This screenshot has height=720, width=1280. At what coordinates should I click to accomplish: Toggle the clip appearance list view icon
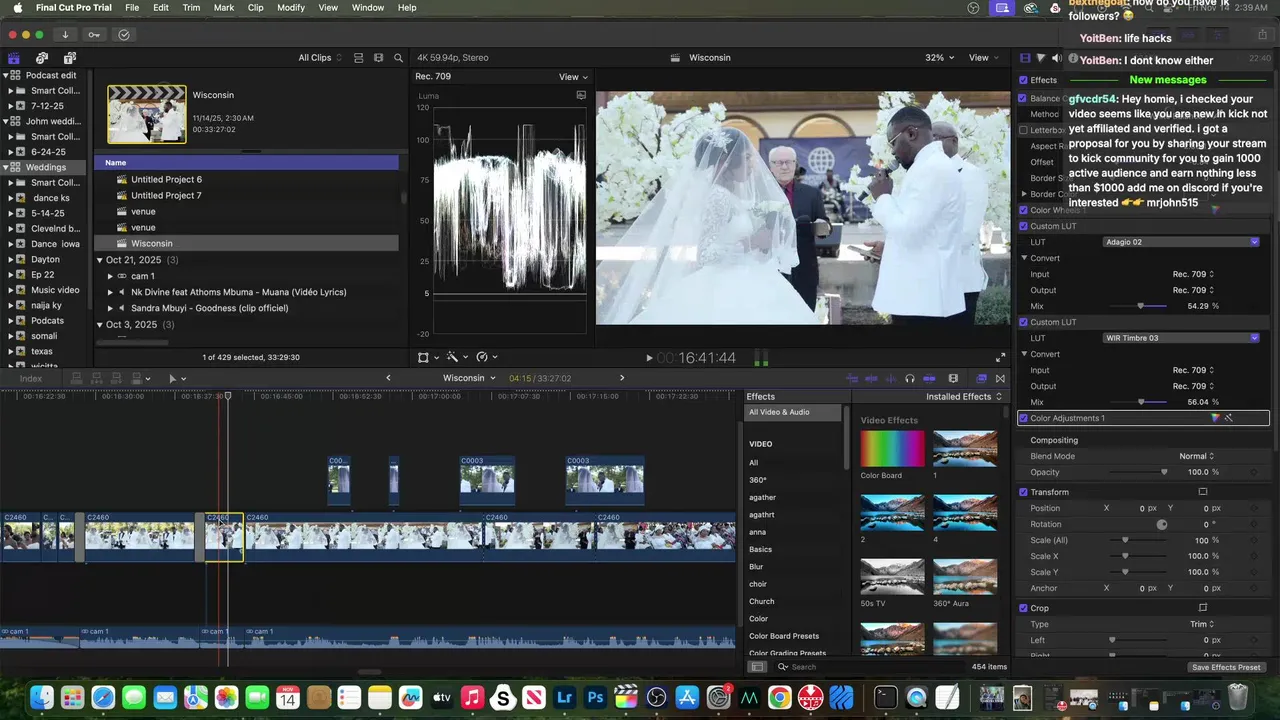[359, 58]
